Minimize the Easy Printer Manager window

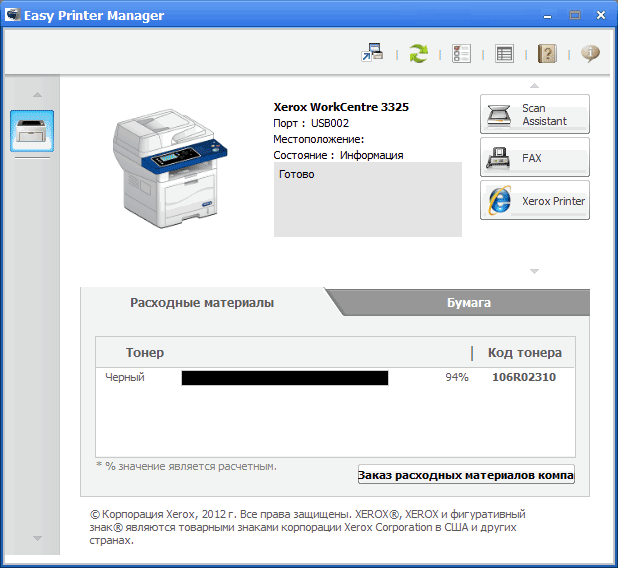[547, 16]
